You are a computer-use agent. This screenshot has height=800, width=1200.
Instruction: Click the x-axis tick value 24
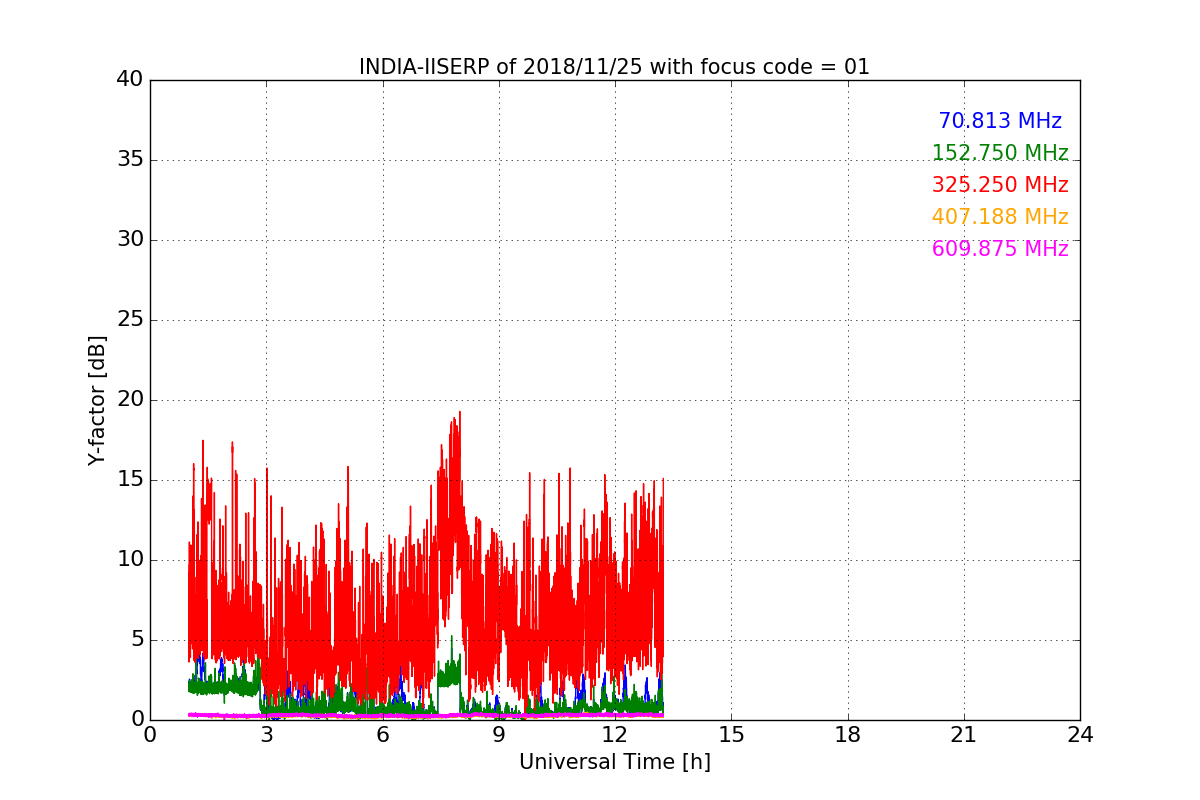coord(1080,735)
